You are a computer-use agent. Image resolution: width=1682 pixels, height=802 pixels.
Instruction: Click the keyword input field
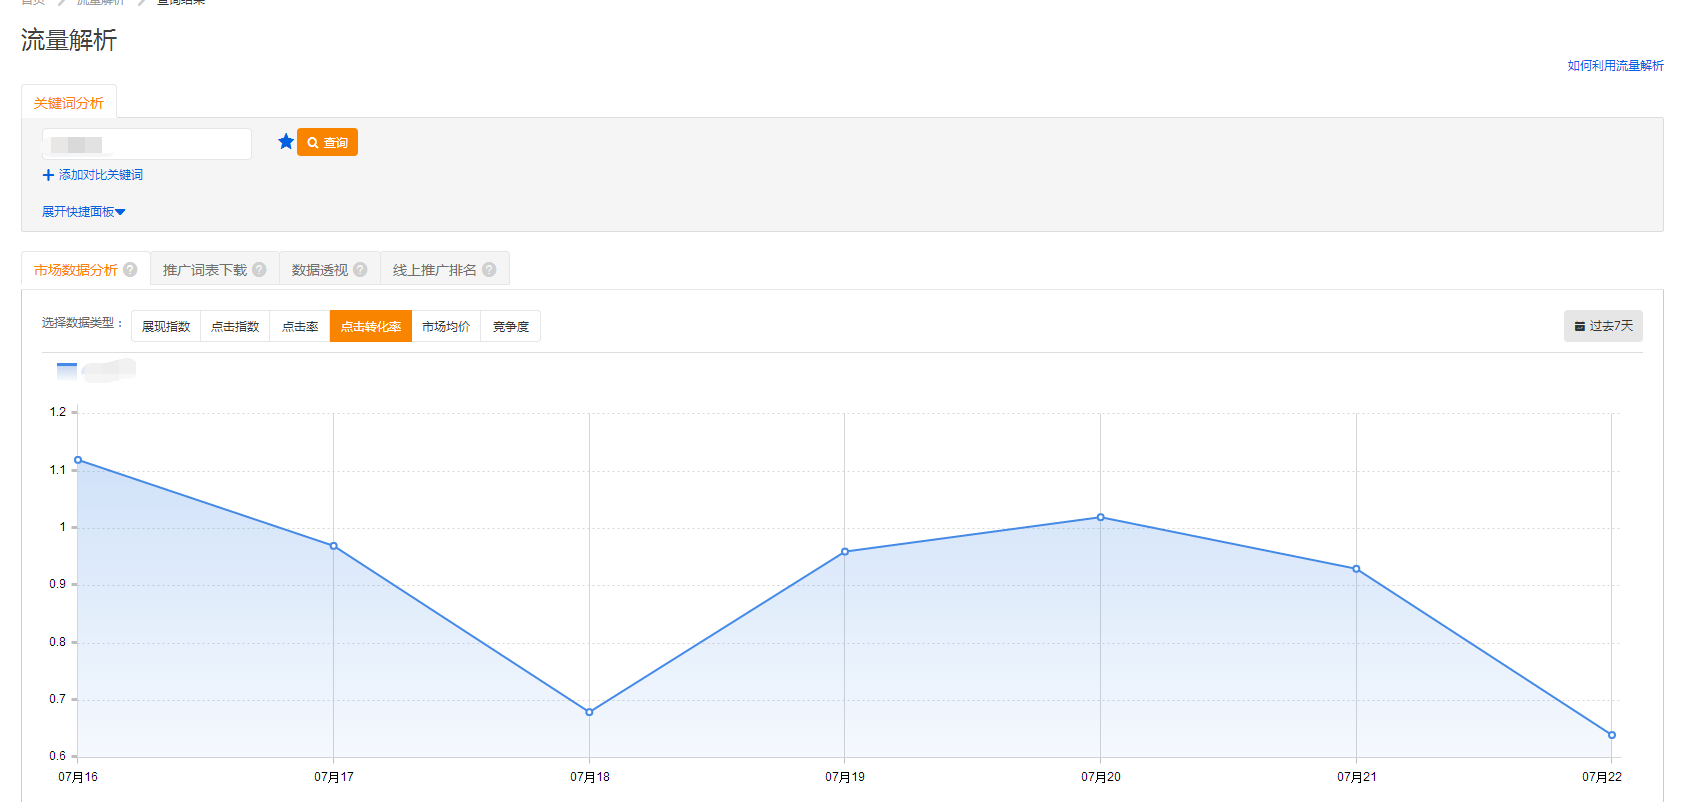pyautogui.click(x=147, y=144)
